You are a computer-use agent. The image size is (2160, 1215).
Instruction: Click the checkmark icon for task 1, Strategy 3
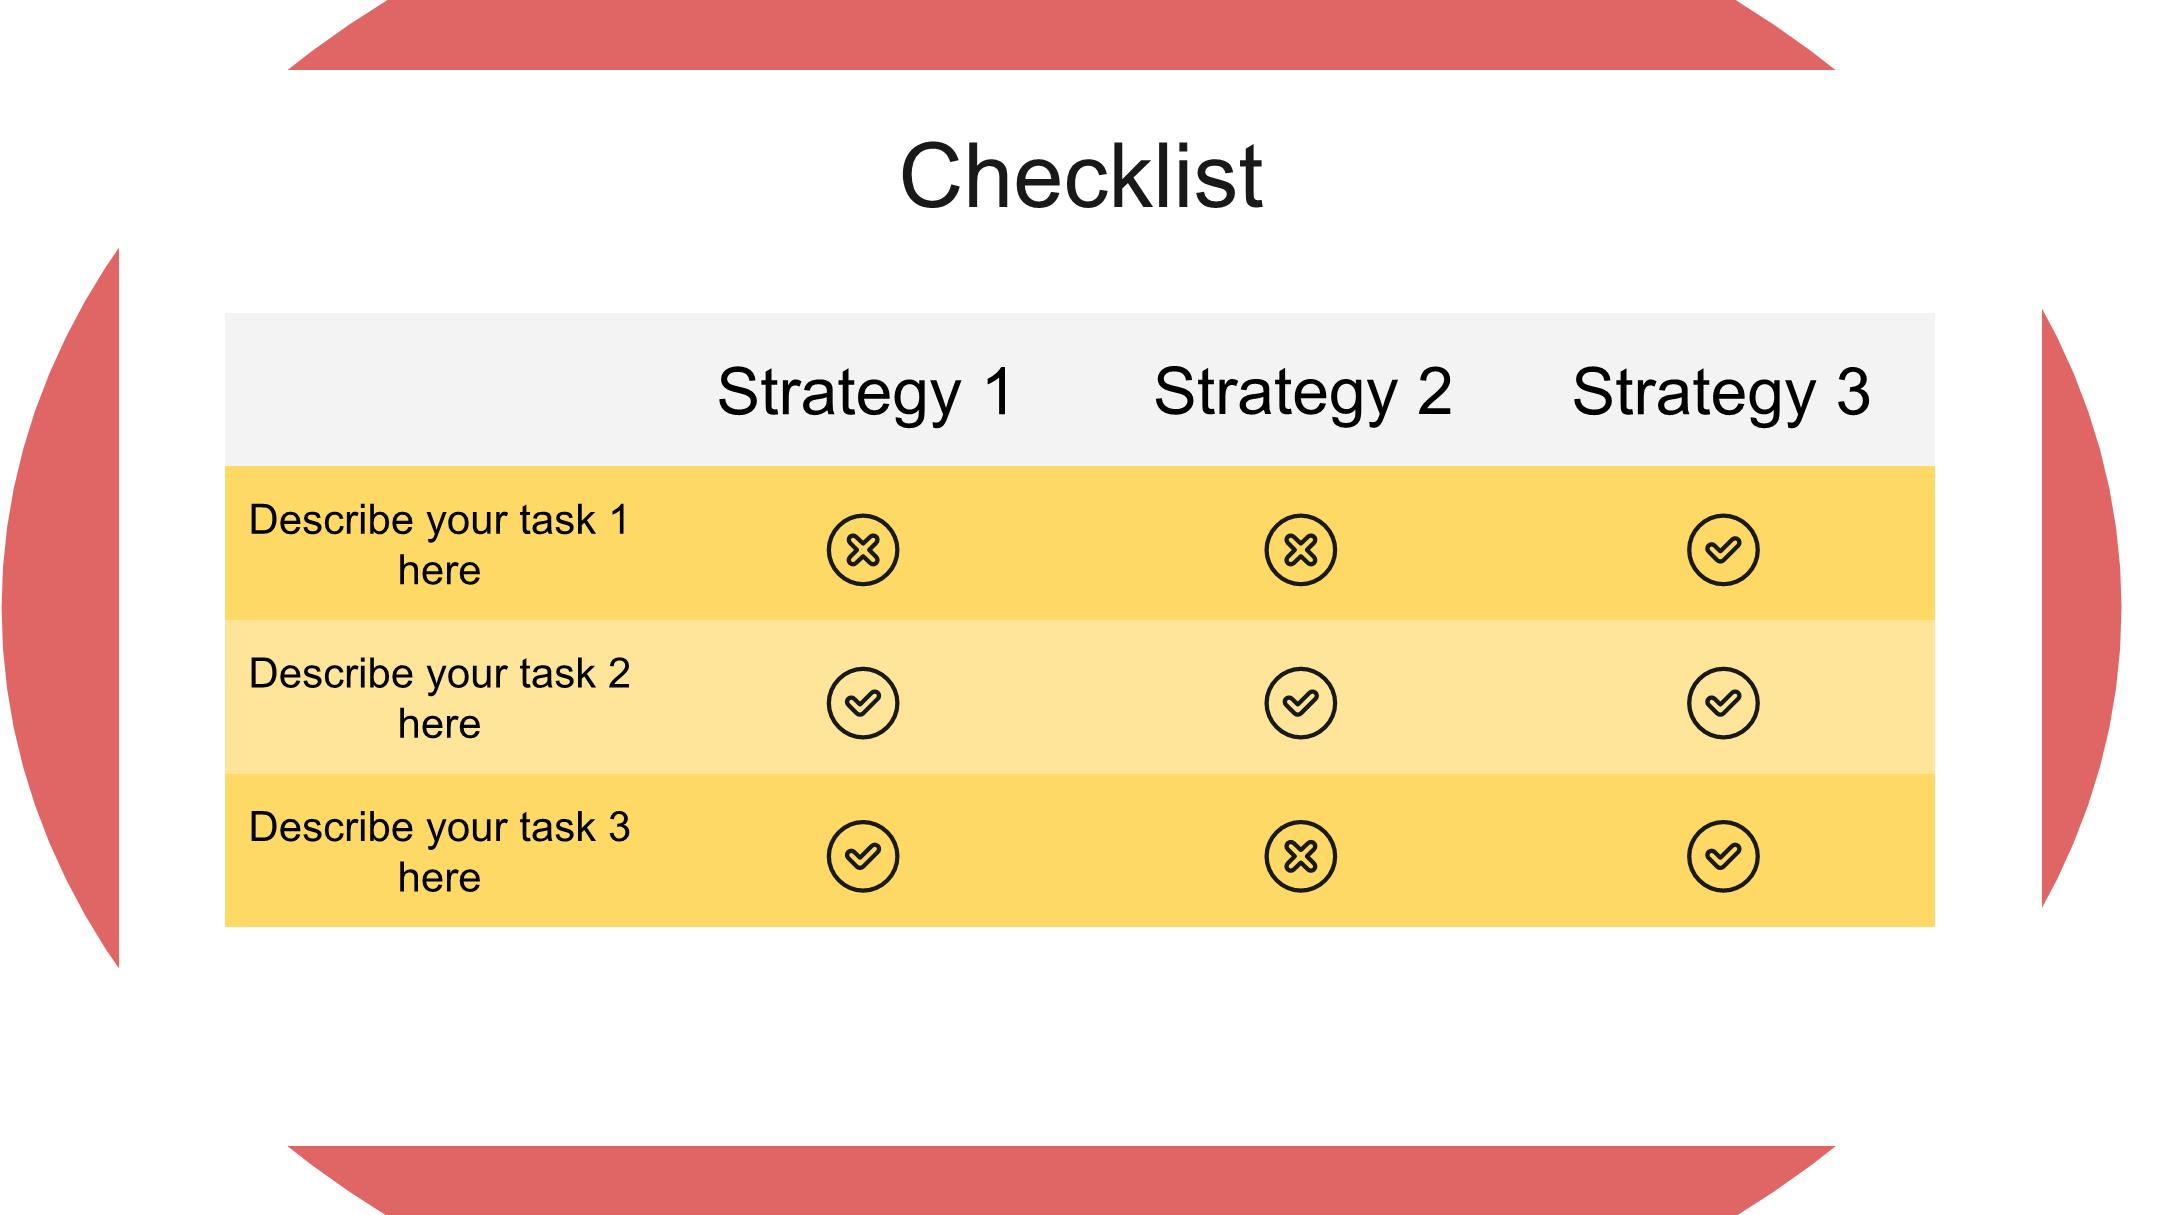pos(1723,550)
